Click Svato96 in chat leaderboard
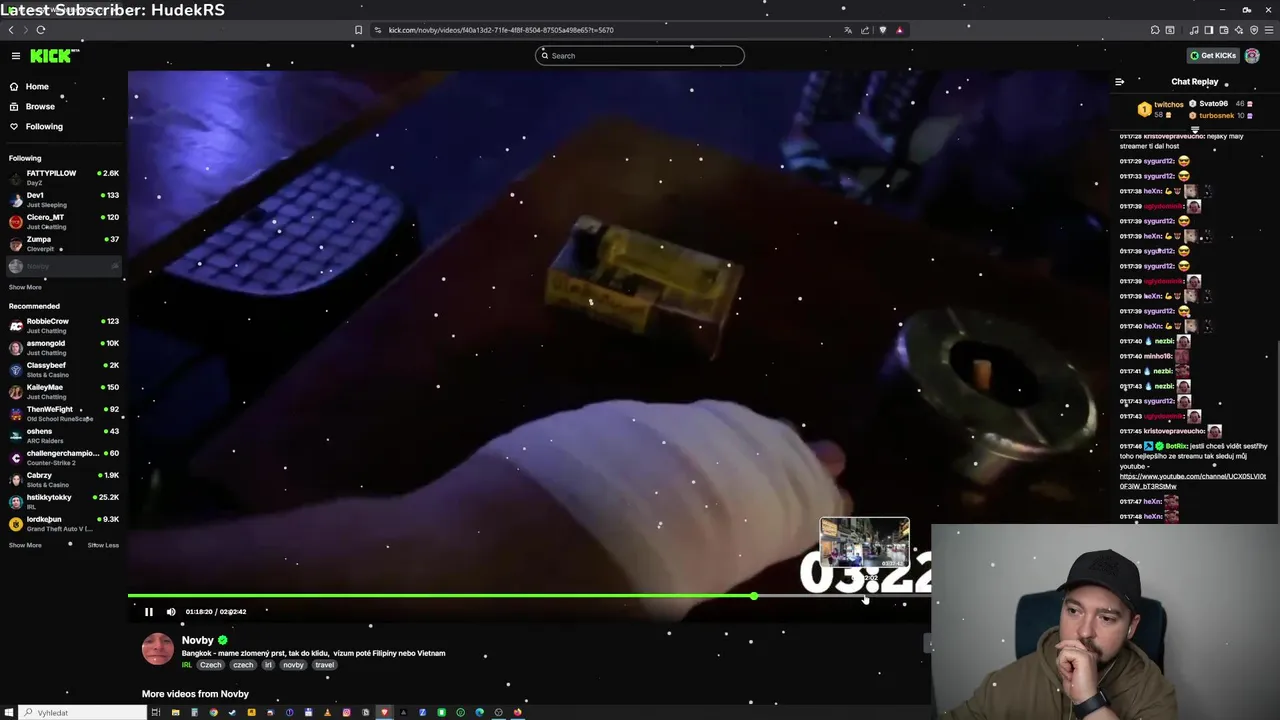Viewport: 1280px width, 720px height. coord(1221,104)
